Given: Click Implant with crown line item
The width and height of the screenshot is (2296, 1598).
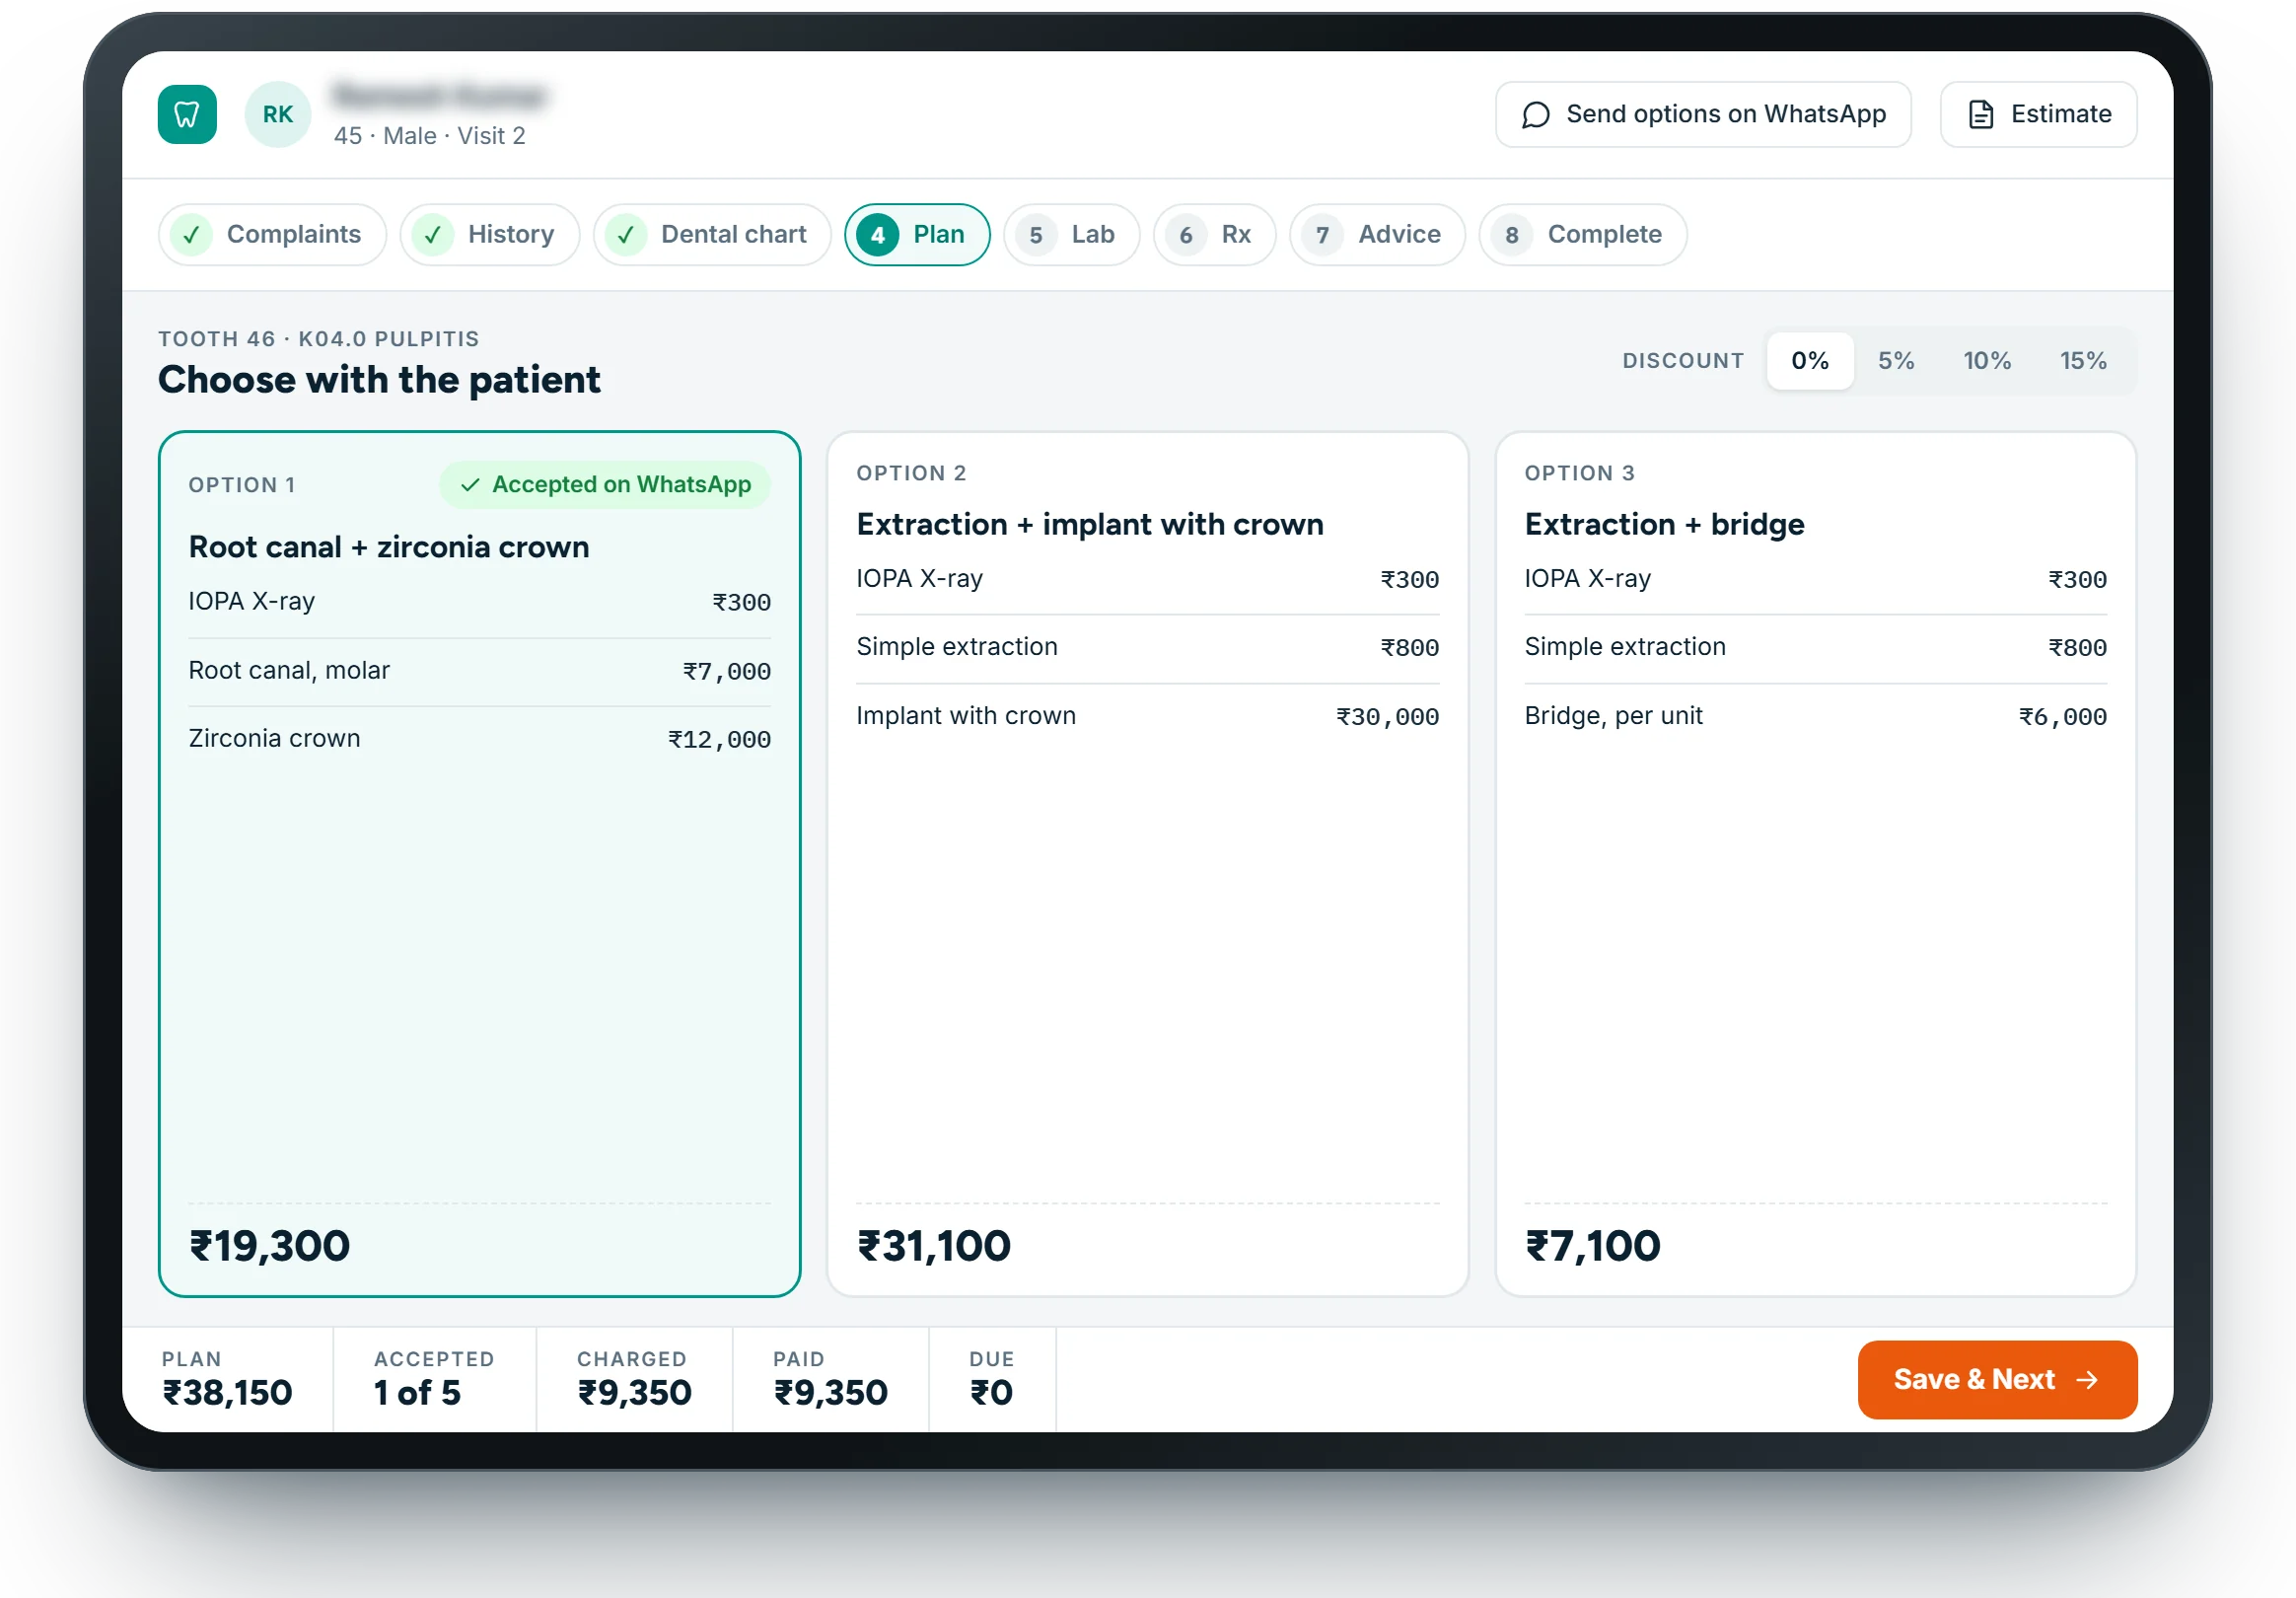Looking at the screenshot, I should 1147,716.
